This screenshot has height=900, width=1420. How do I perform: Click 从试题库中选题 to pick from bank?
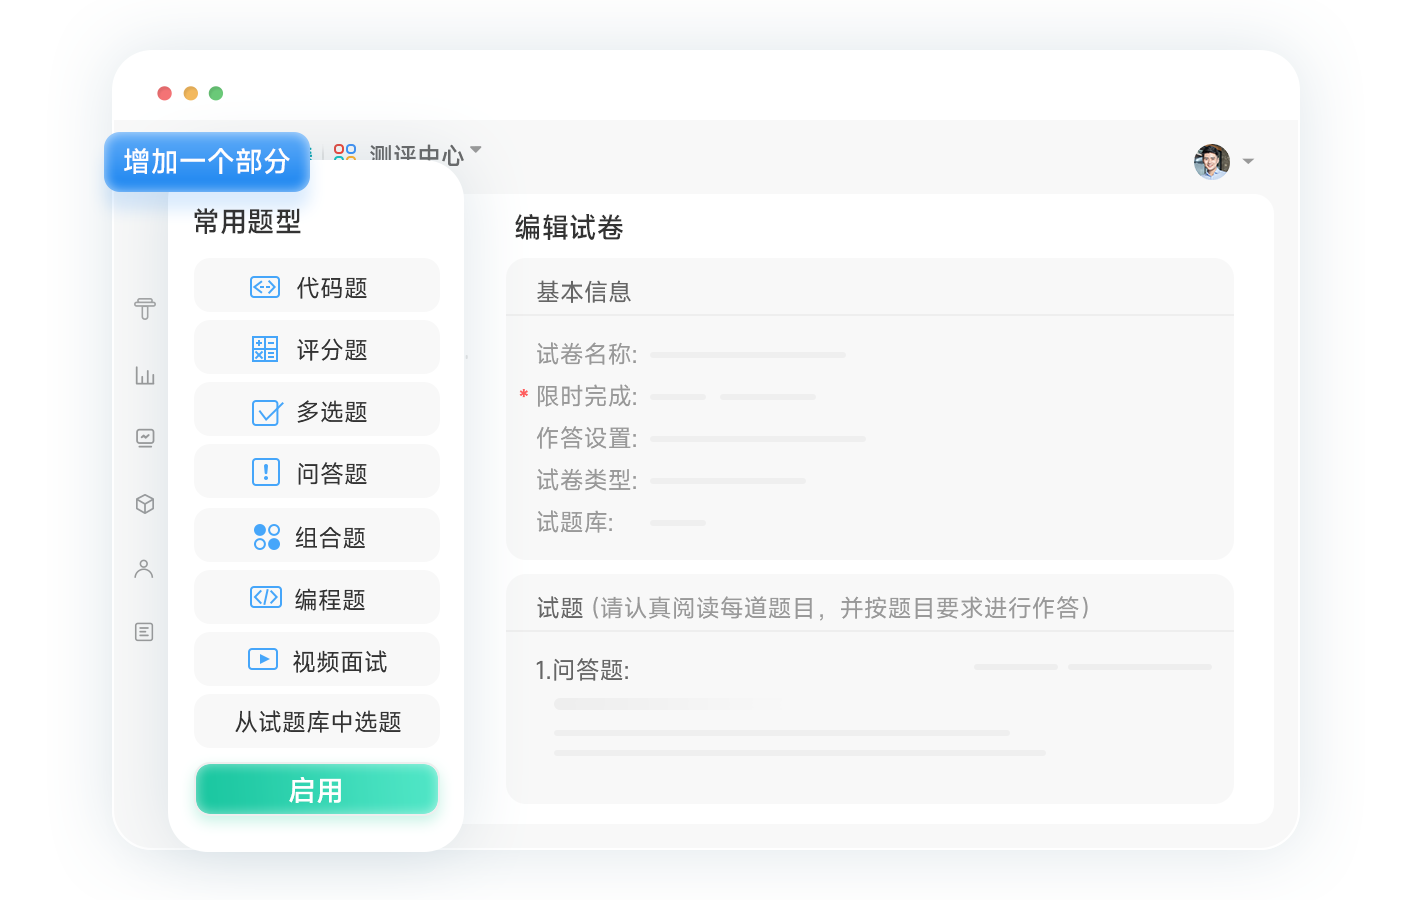click(316, 722)
